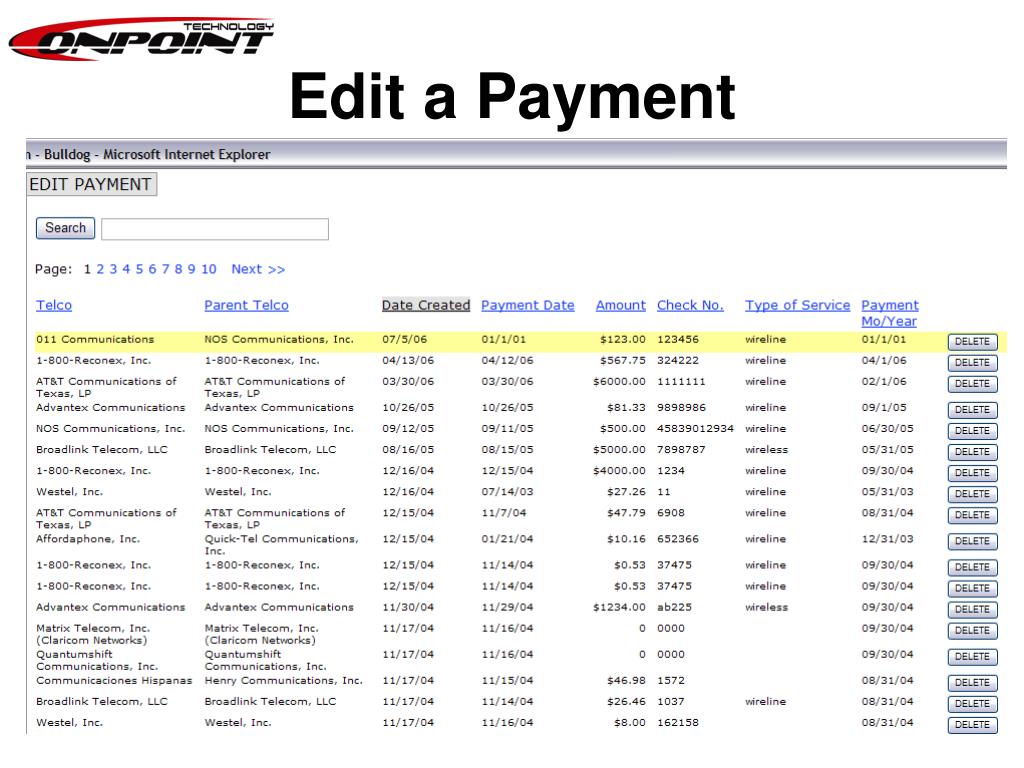The width and height of the screenshot is (1024, 768).
Task: Click the Search button
Action: point(65,228)
